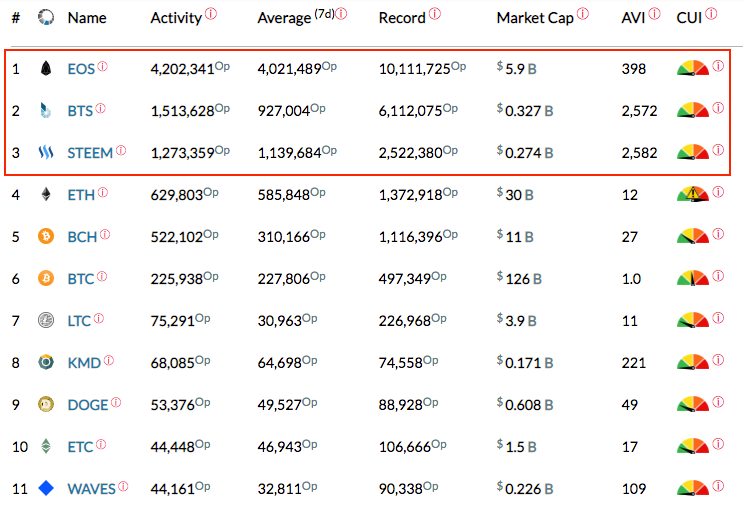This screenshot has width=744, height=507.
Task: Click the CUI gauge in EOS row
Action: point(693,68)
